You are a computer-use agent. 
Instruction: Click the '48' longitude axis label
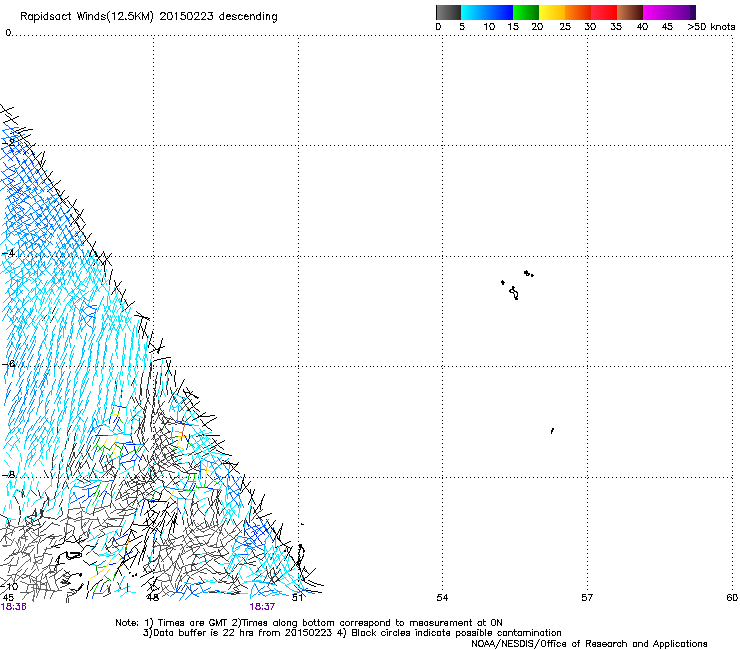pyautogui.click(x=152, y=598)
